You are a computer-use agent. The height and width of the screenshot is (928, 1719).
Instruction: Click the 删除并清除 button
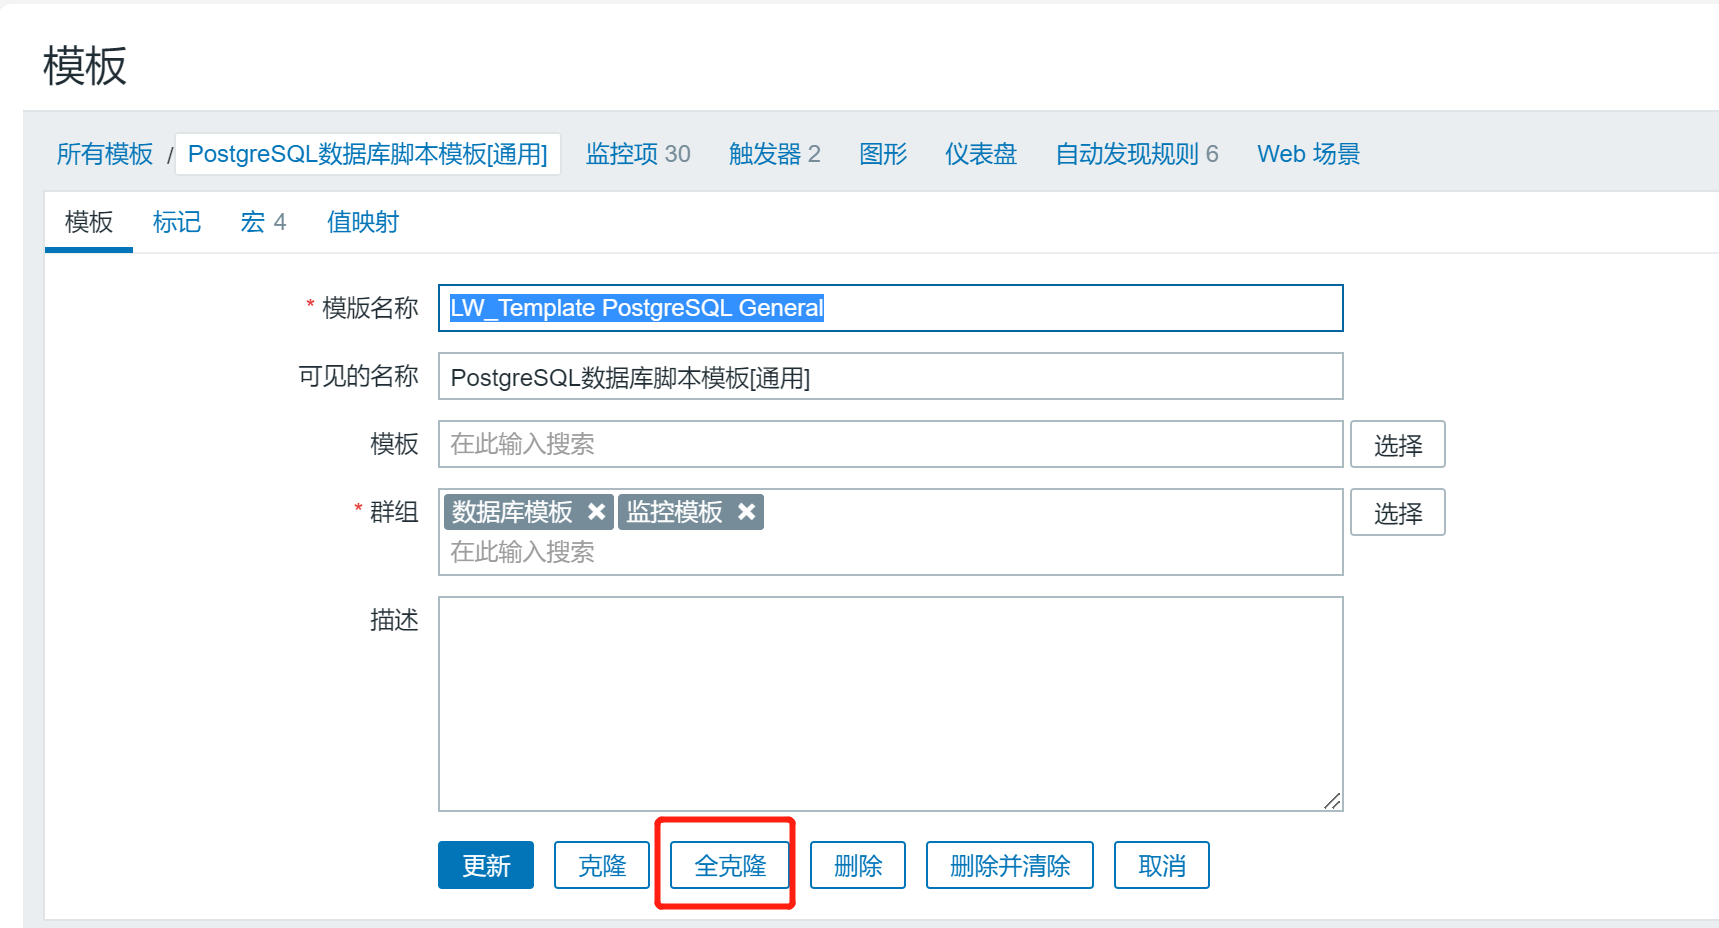[1010, 865]
